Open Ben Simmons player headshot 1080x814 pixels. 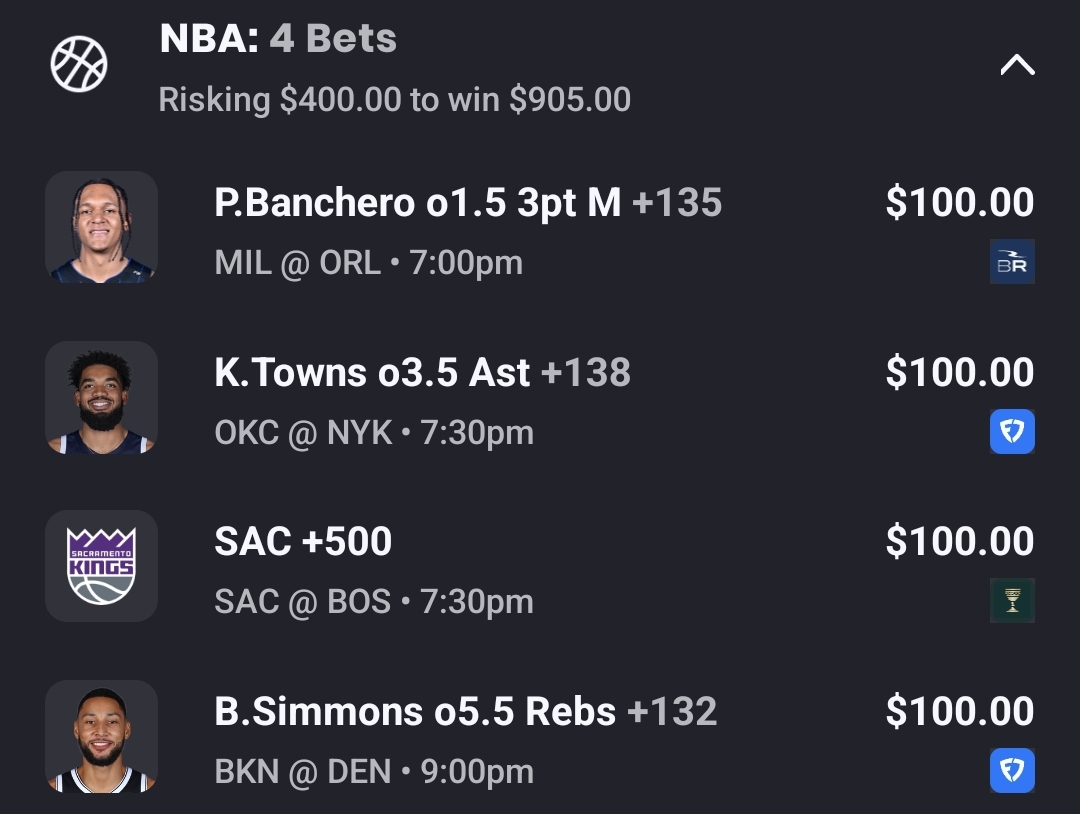101,737
